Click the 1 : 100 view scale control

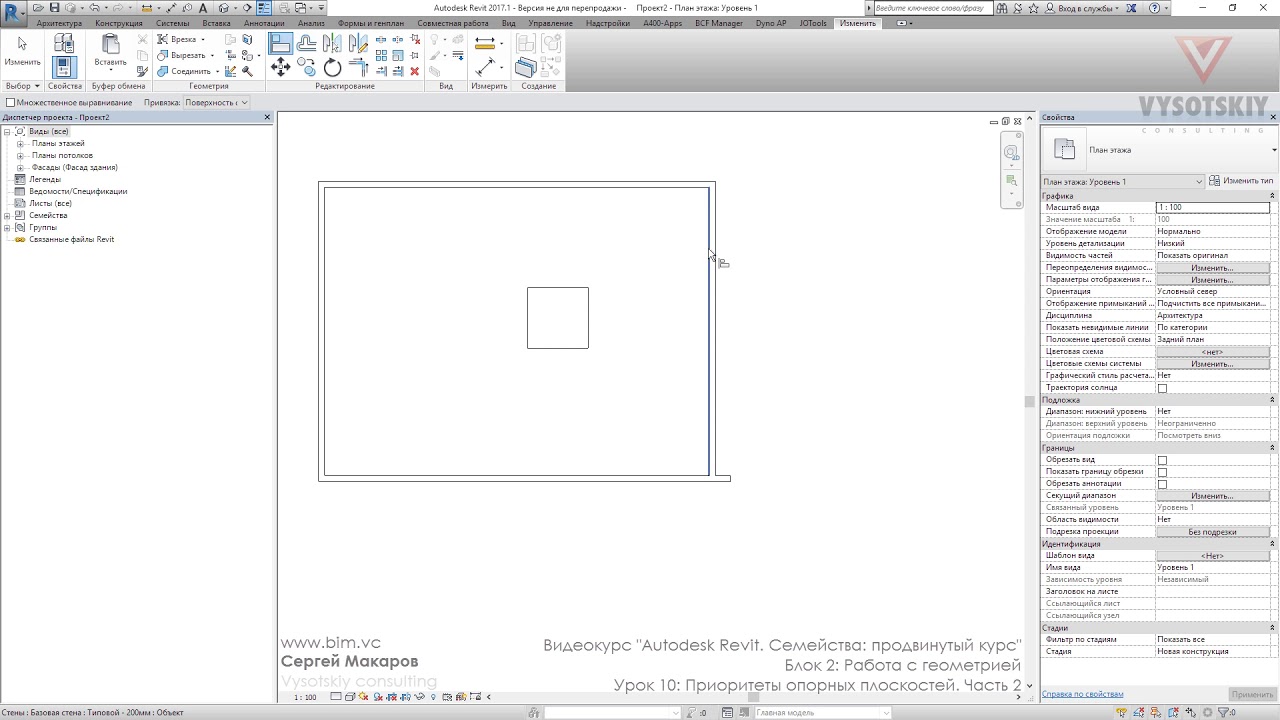[x=305, y=697]
